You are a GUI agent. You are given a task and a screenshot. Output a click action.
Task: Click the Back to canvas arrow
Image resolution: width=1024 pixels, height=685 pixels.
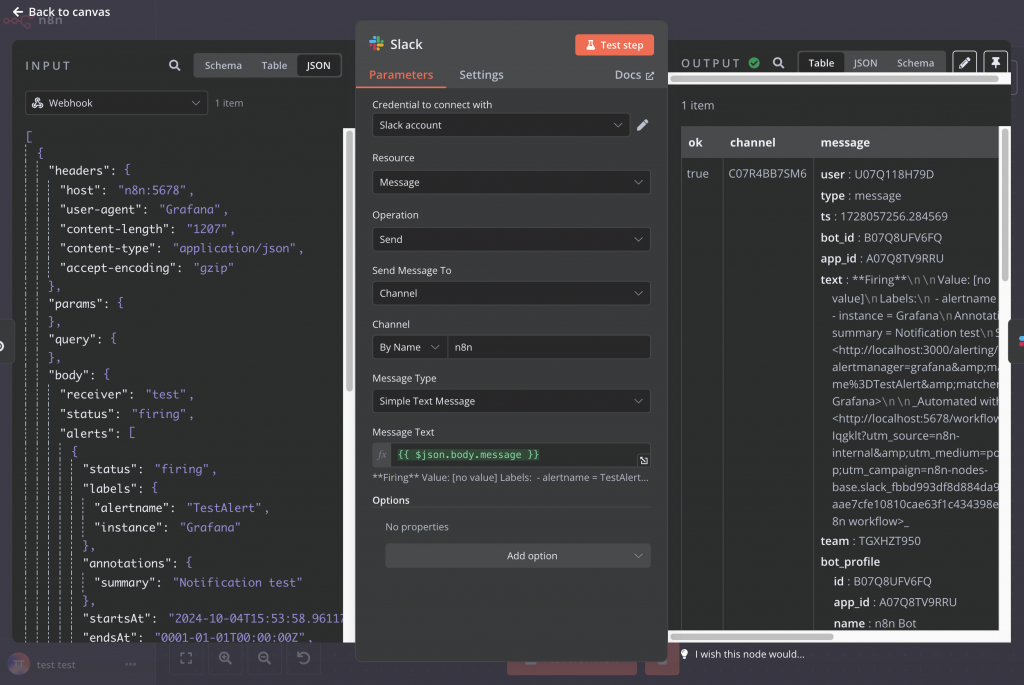click(18, 12)
